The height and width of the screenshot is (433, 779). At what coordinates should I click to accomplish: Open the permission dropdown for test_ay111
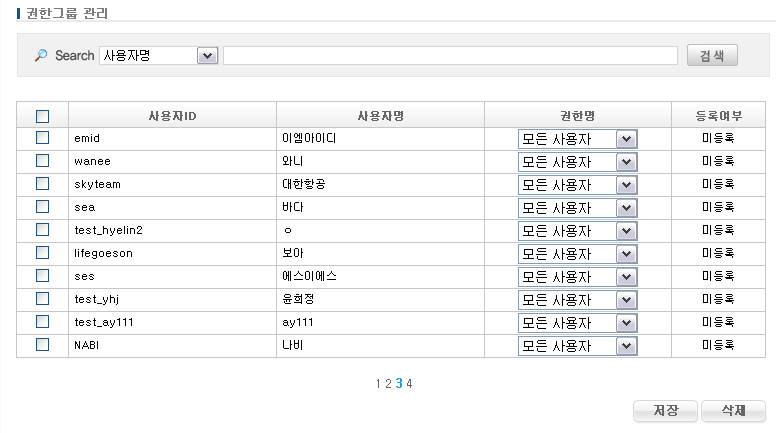coord(627,323)
